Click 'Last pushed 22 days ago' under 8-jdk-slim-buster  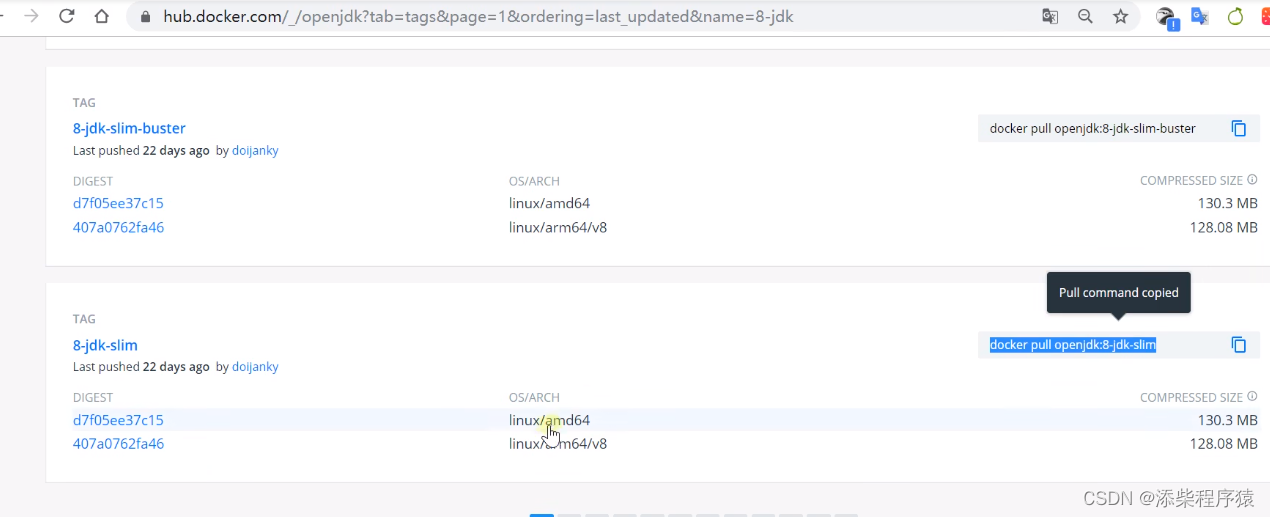coord(141,151)
